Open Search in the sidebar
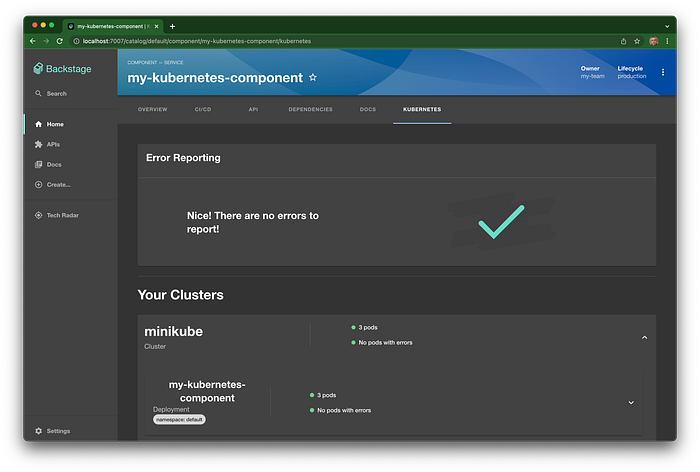700x472 pixels. [x=51, y=94]
